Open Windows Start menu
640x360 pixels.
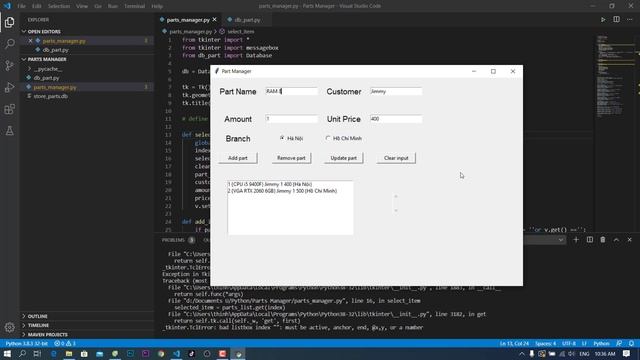tap(7, 353)
